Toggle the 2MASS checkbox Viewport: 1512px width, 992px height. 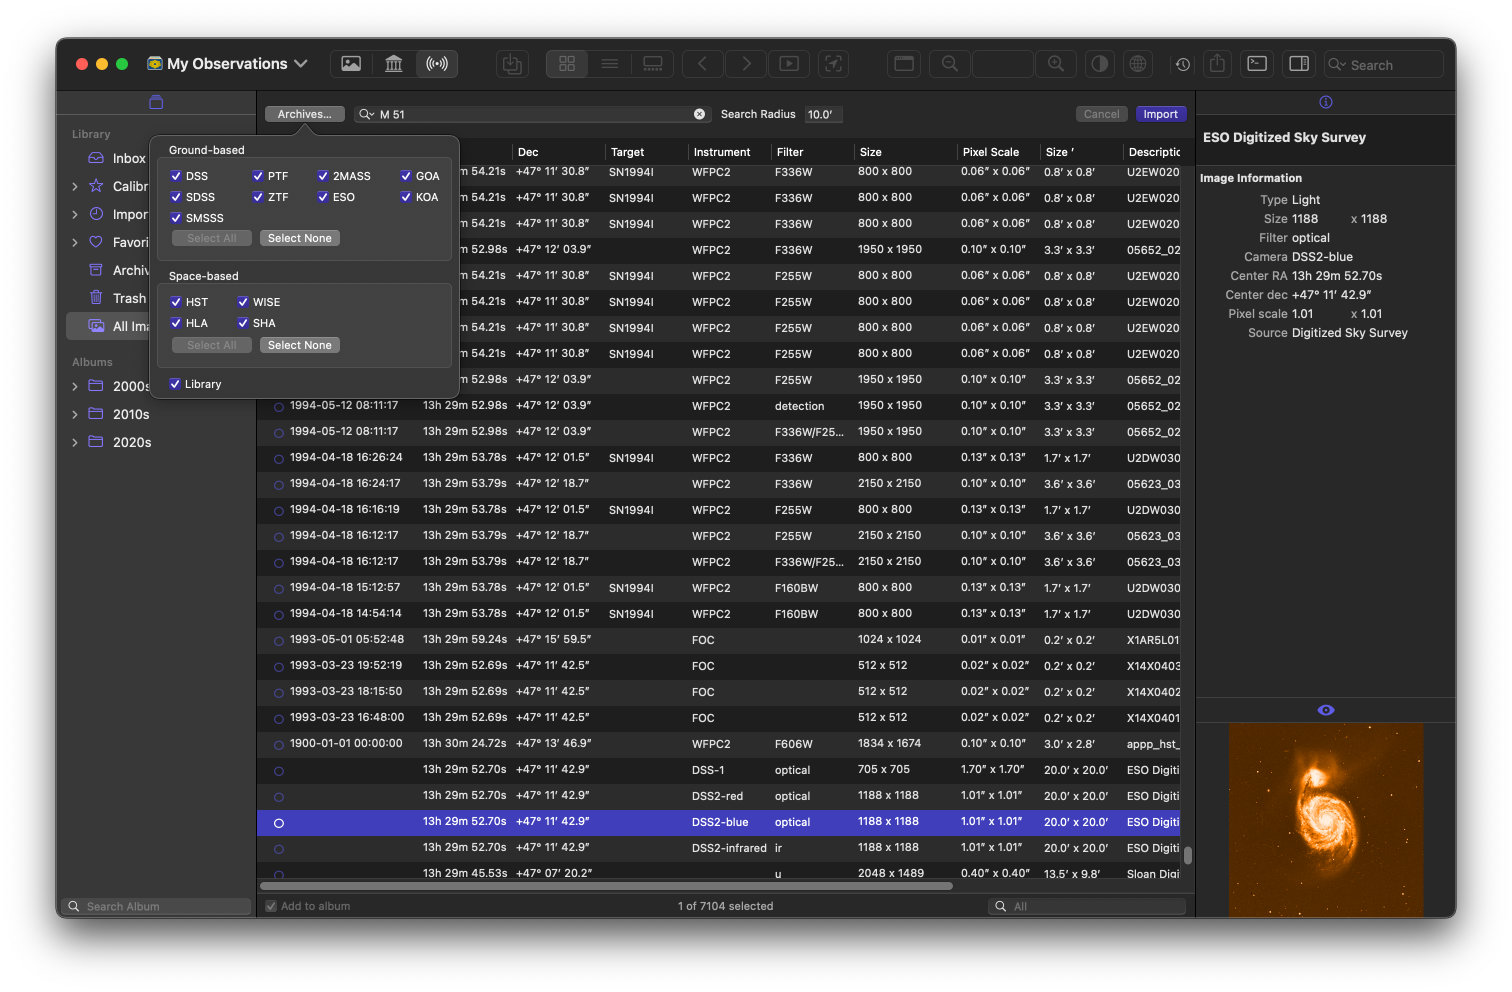323,176
